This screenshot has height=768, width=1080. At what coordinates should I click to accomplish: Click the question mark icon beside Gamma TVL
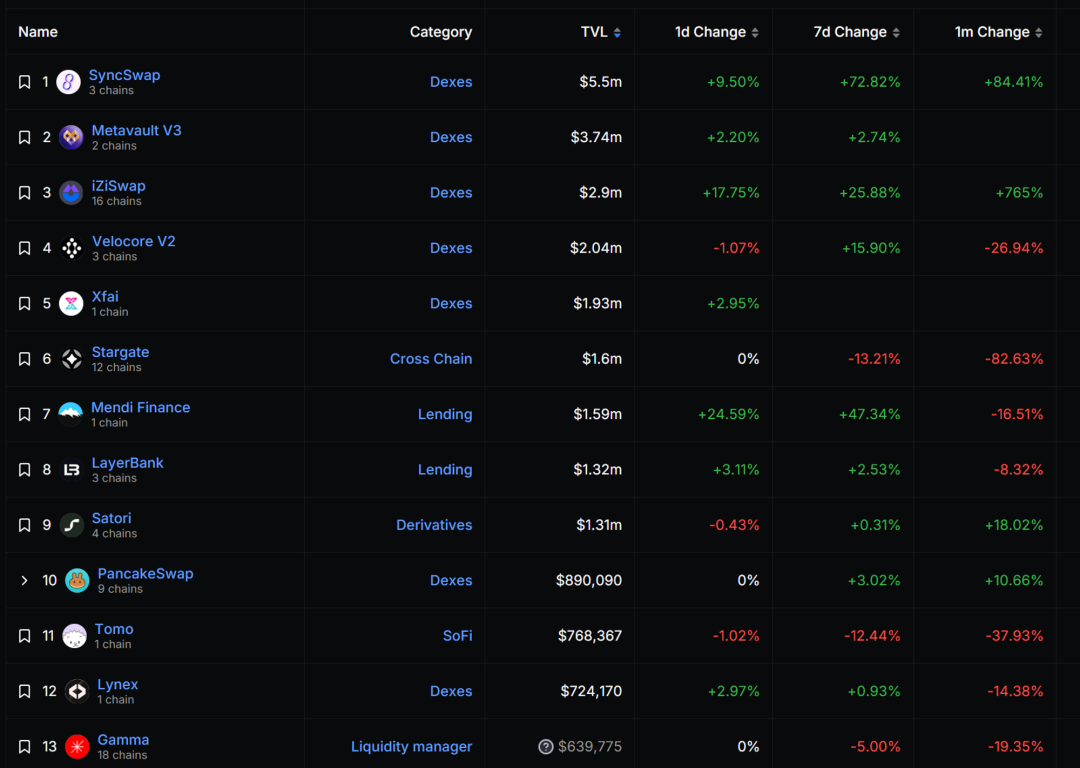[x=546, y=747]
